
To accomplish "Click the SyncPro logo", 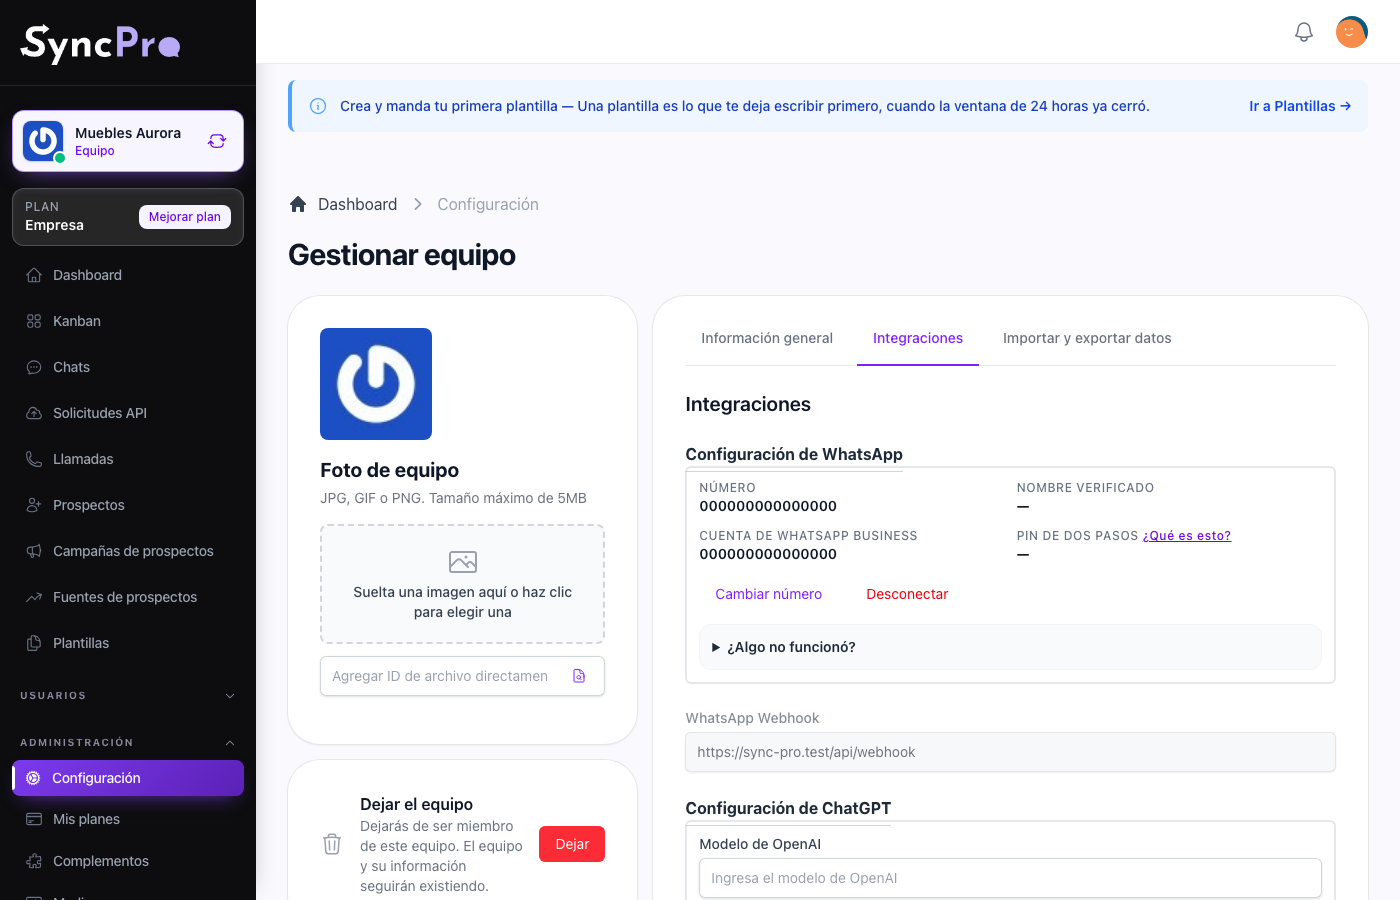I will click(x=100, y=43).
